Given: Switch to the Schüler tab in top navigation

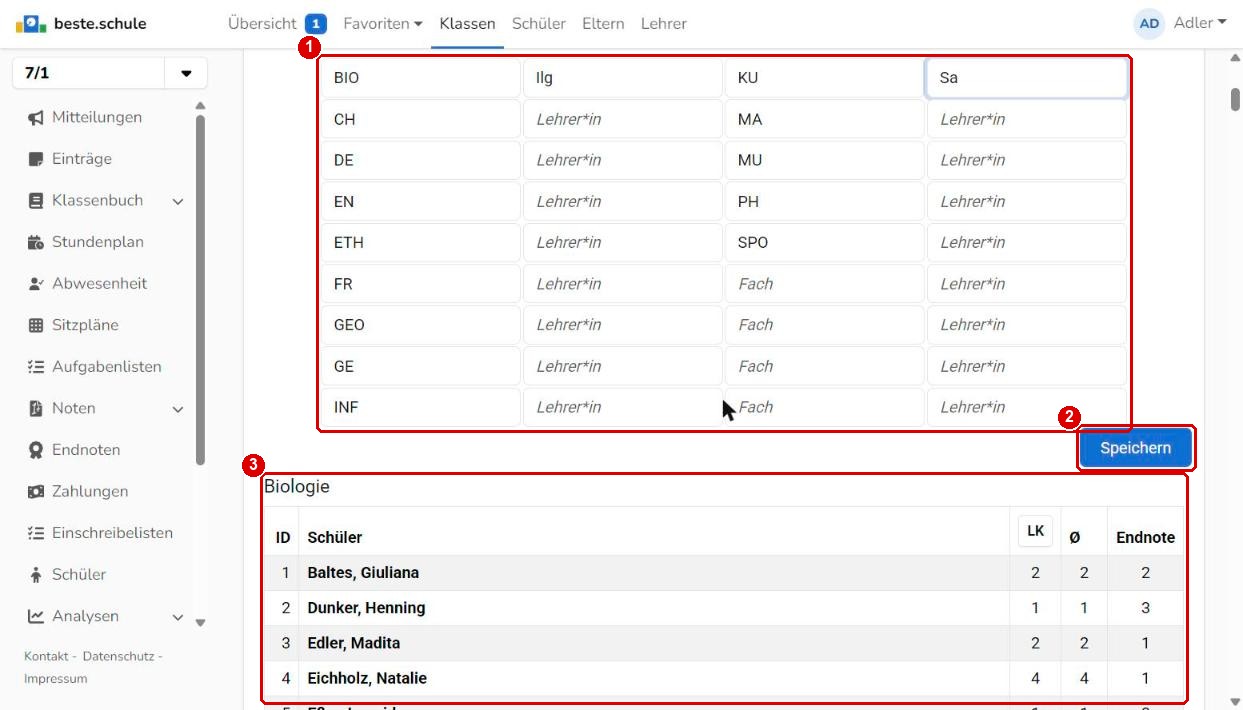Looking at the screenshot, I should point(539,23).
